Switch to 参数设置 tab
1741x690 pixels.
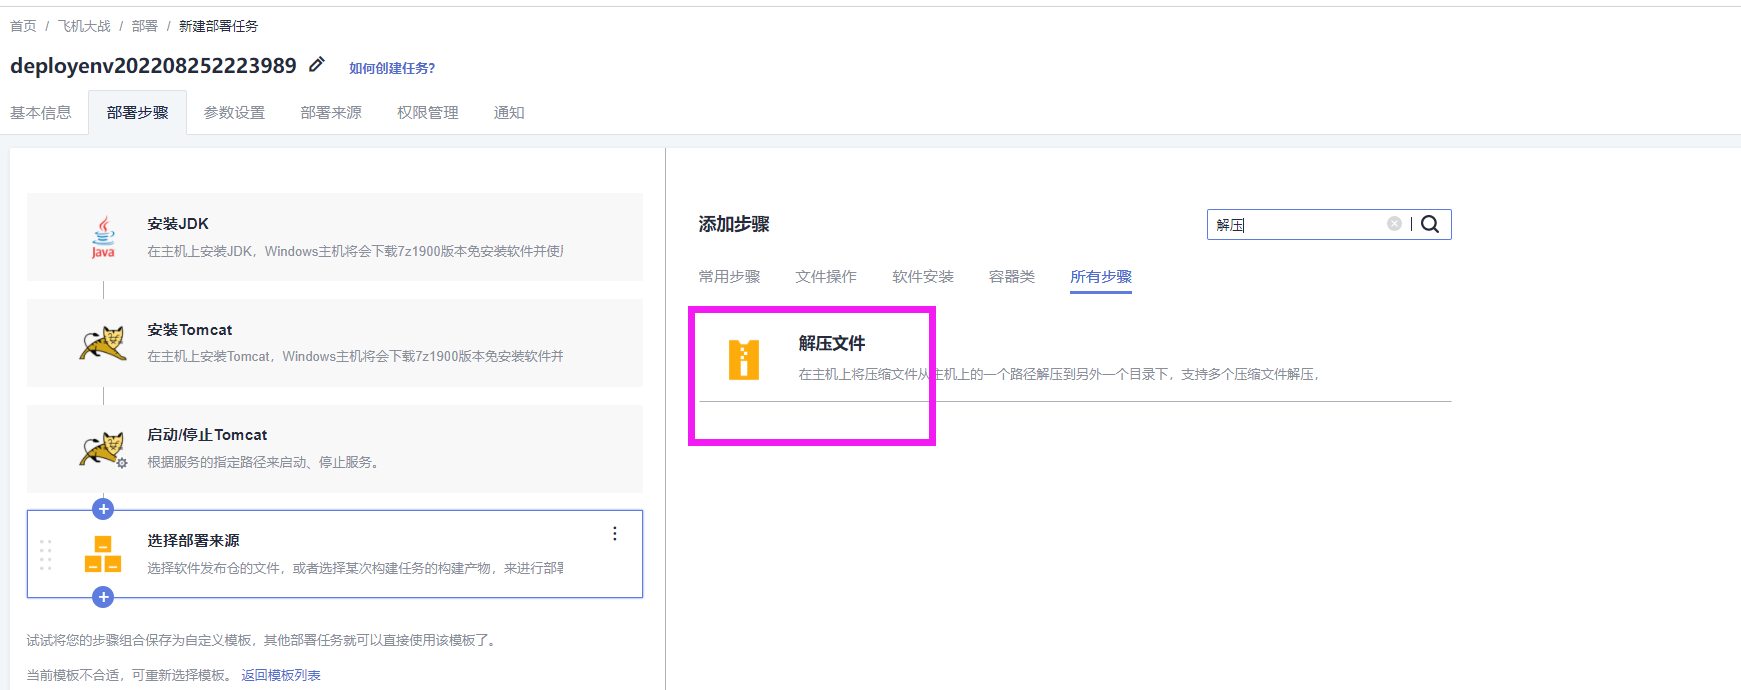pyautogui.click(x=235, y=113)
